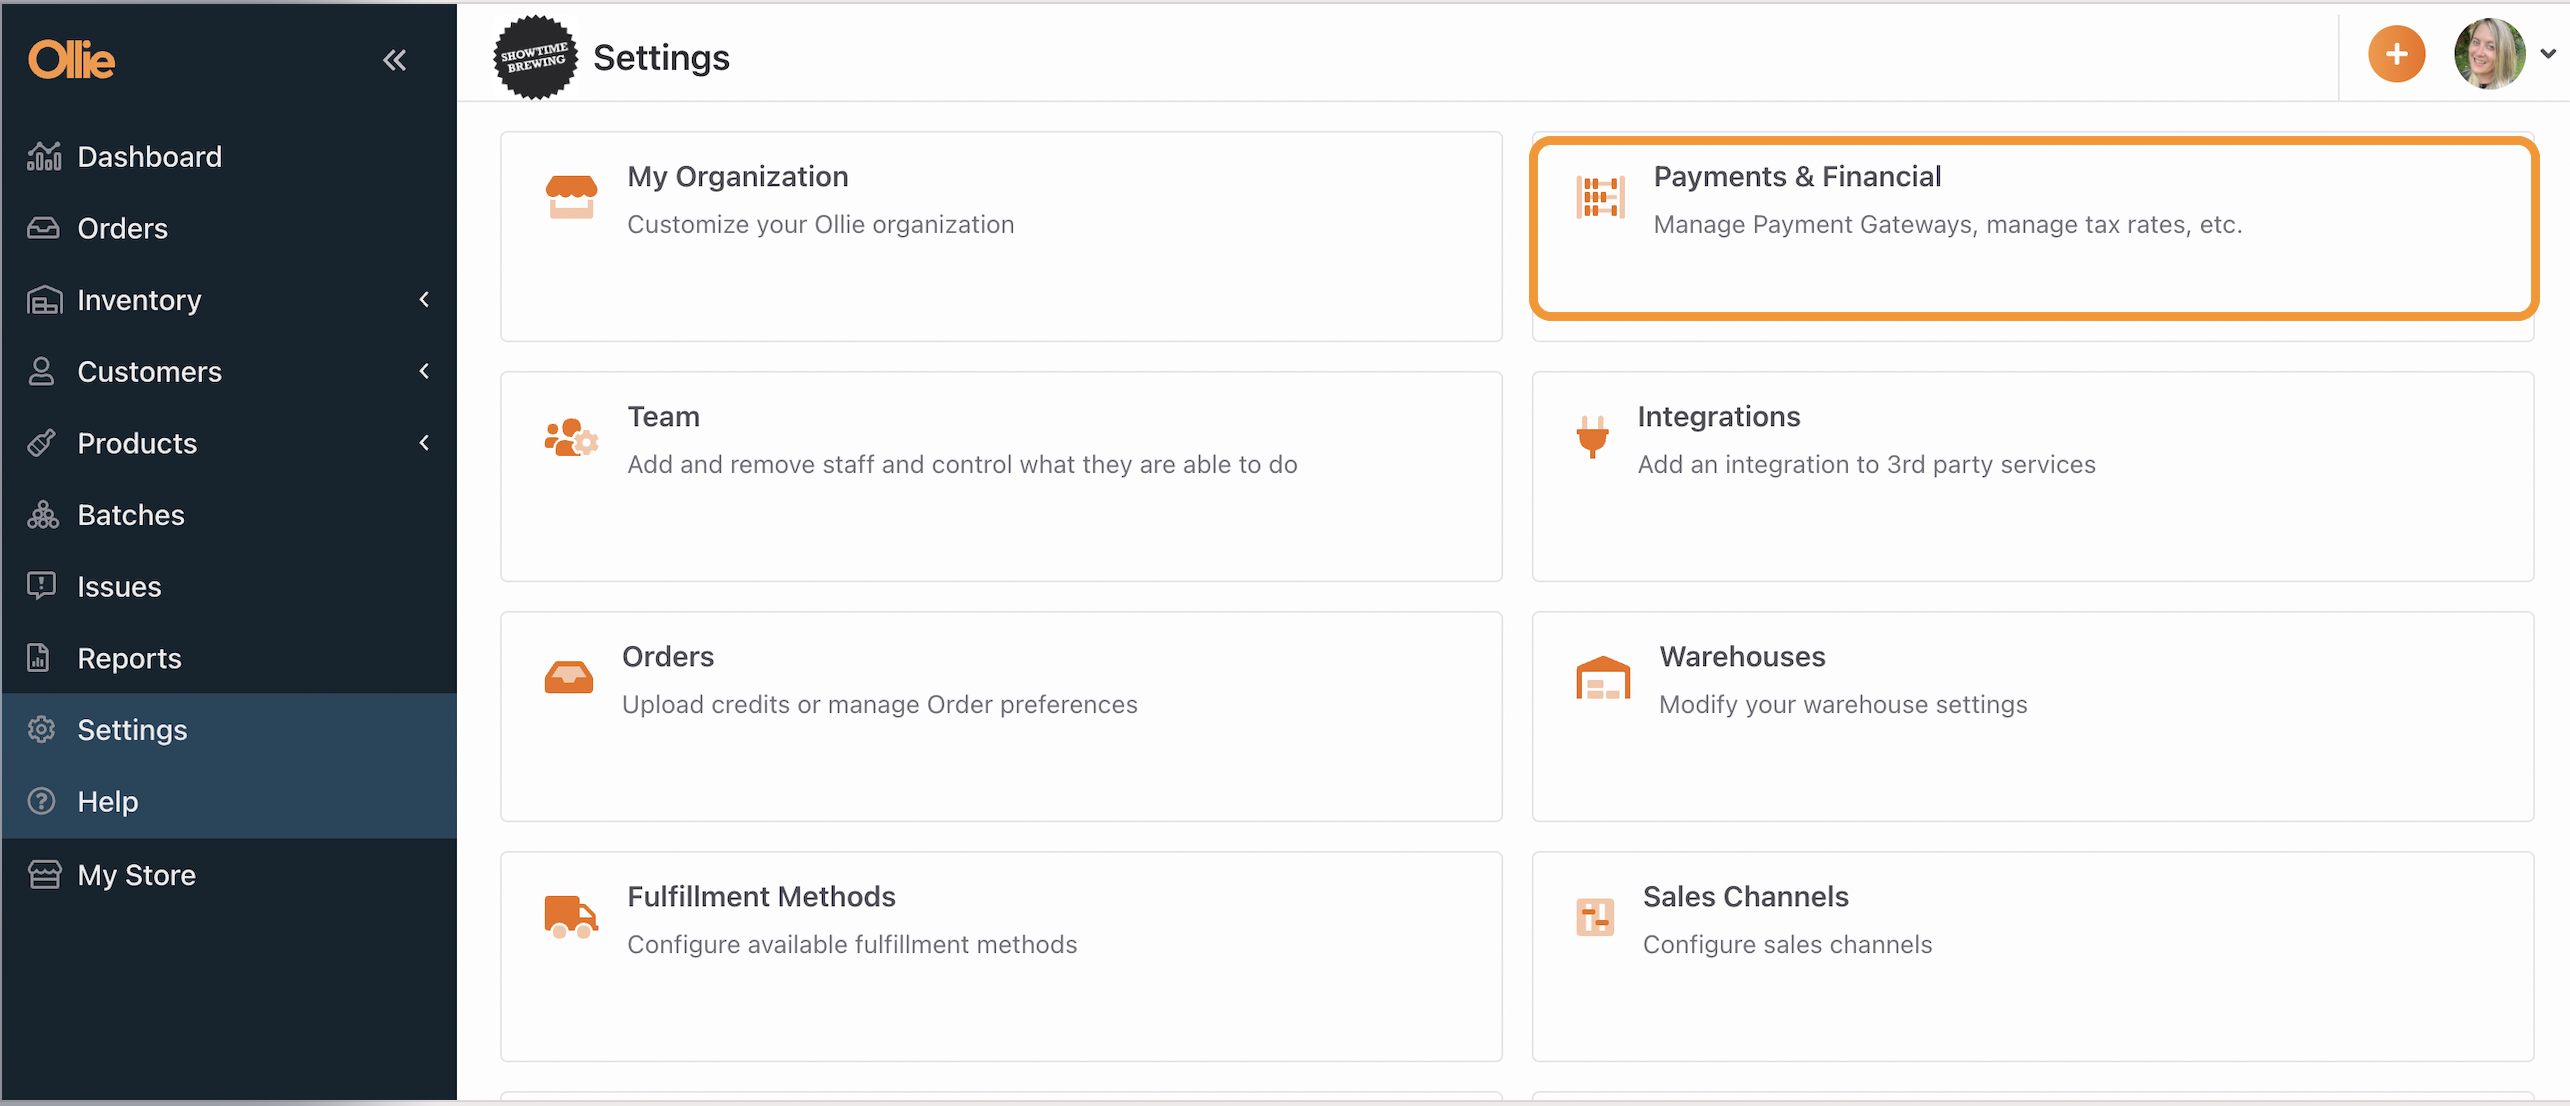The height and width of the screenshot is (1106, 2570).
Task: Open the Warehouses settings title
Action: coord(1742,657)
